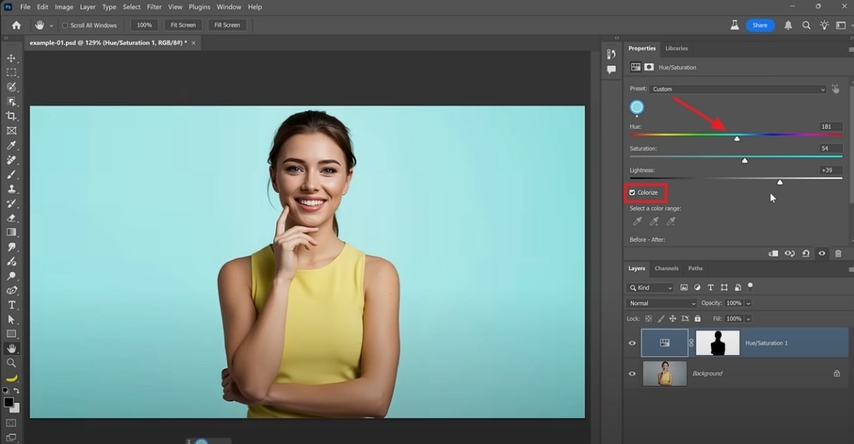Select the Path Selection tool
Screen dimensions: 854x444
click(x=11, y=319)
